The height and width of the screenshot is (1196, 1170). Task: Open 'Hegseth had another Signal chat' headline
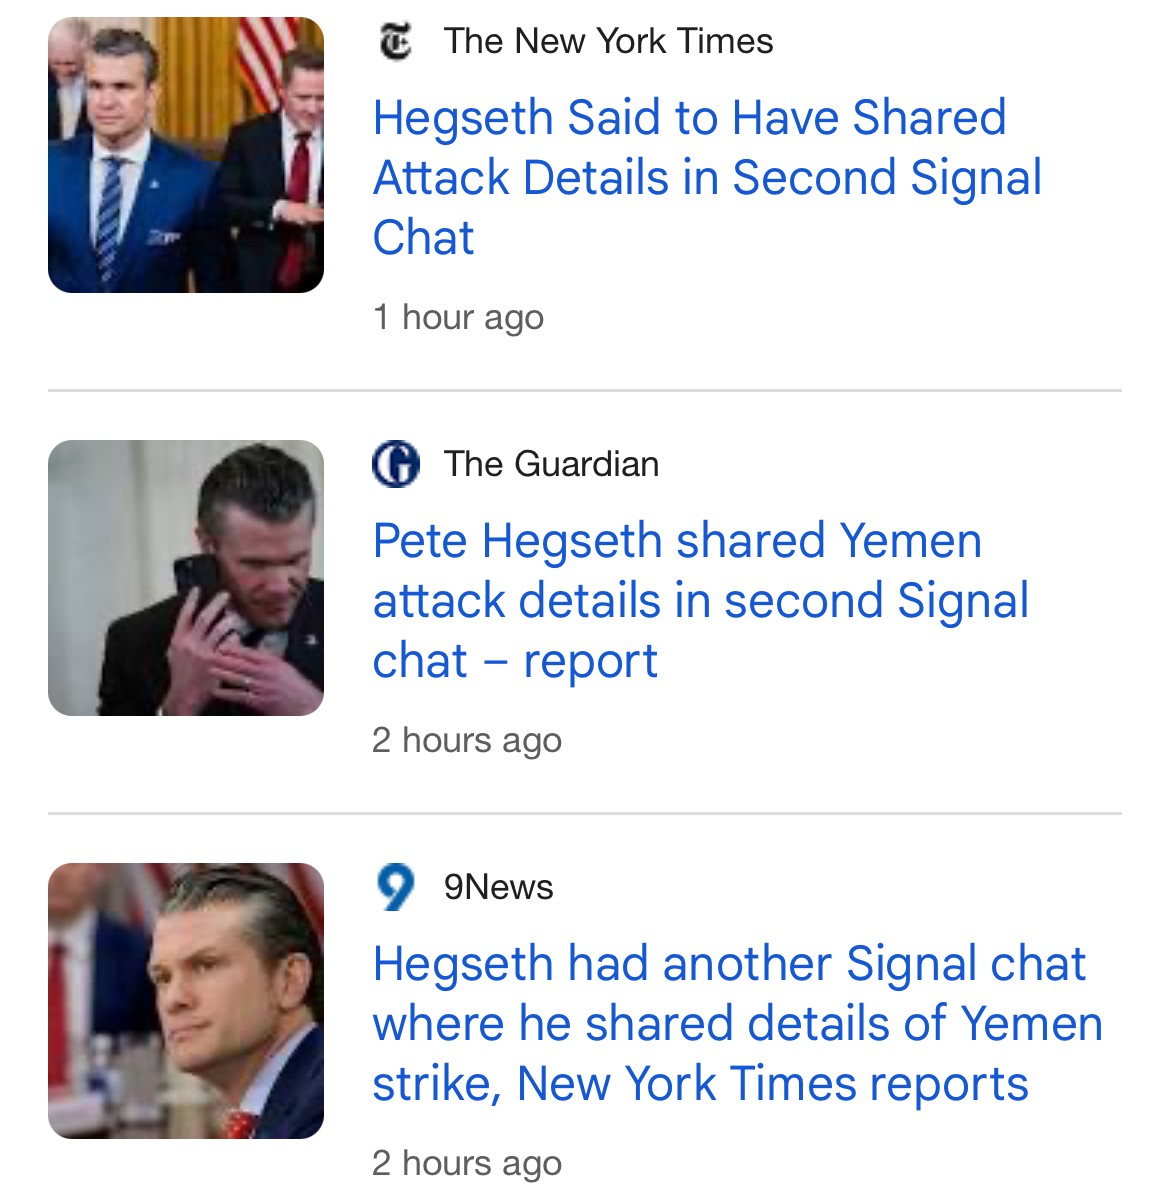pyautogui.click(x=729, y=964)
